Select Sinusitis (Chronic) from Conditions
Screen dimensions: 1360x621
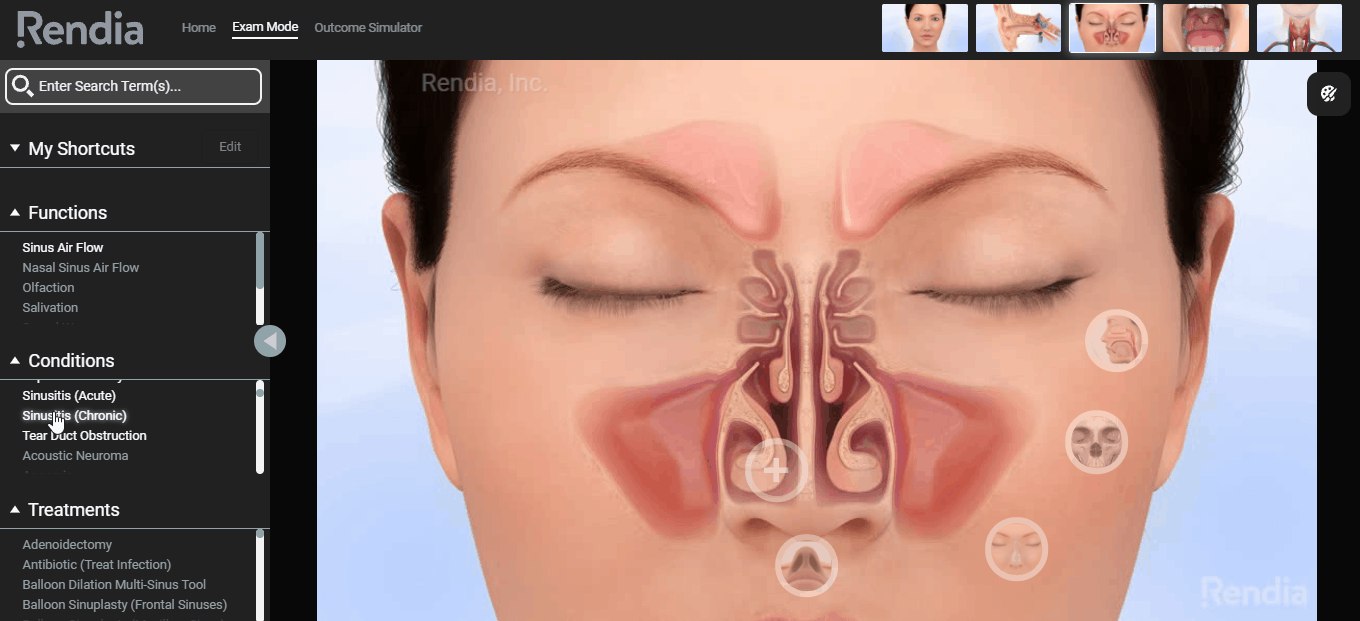[74, 415]
